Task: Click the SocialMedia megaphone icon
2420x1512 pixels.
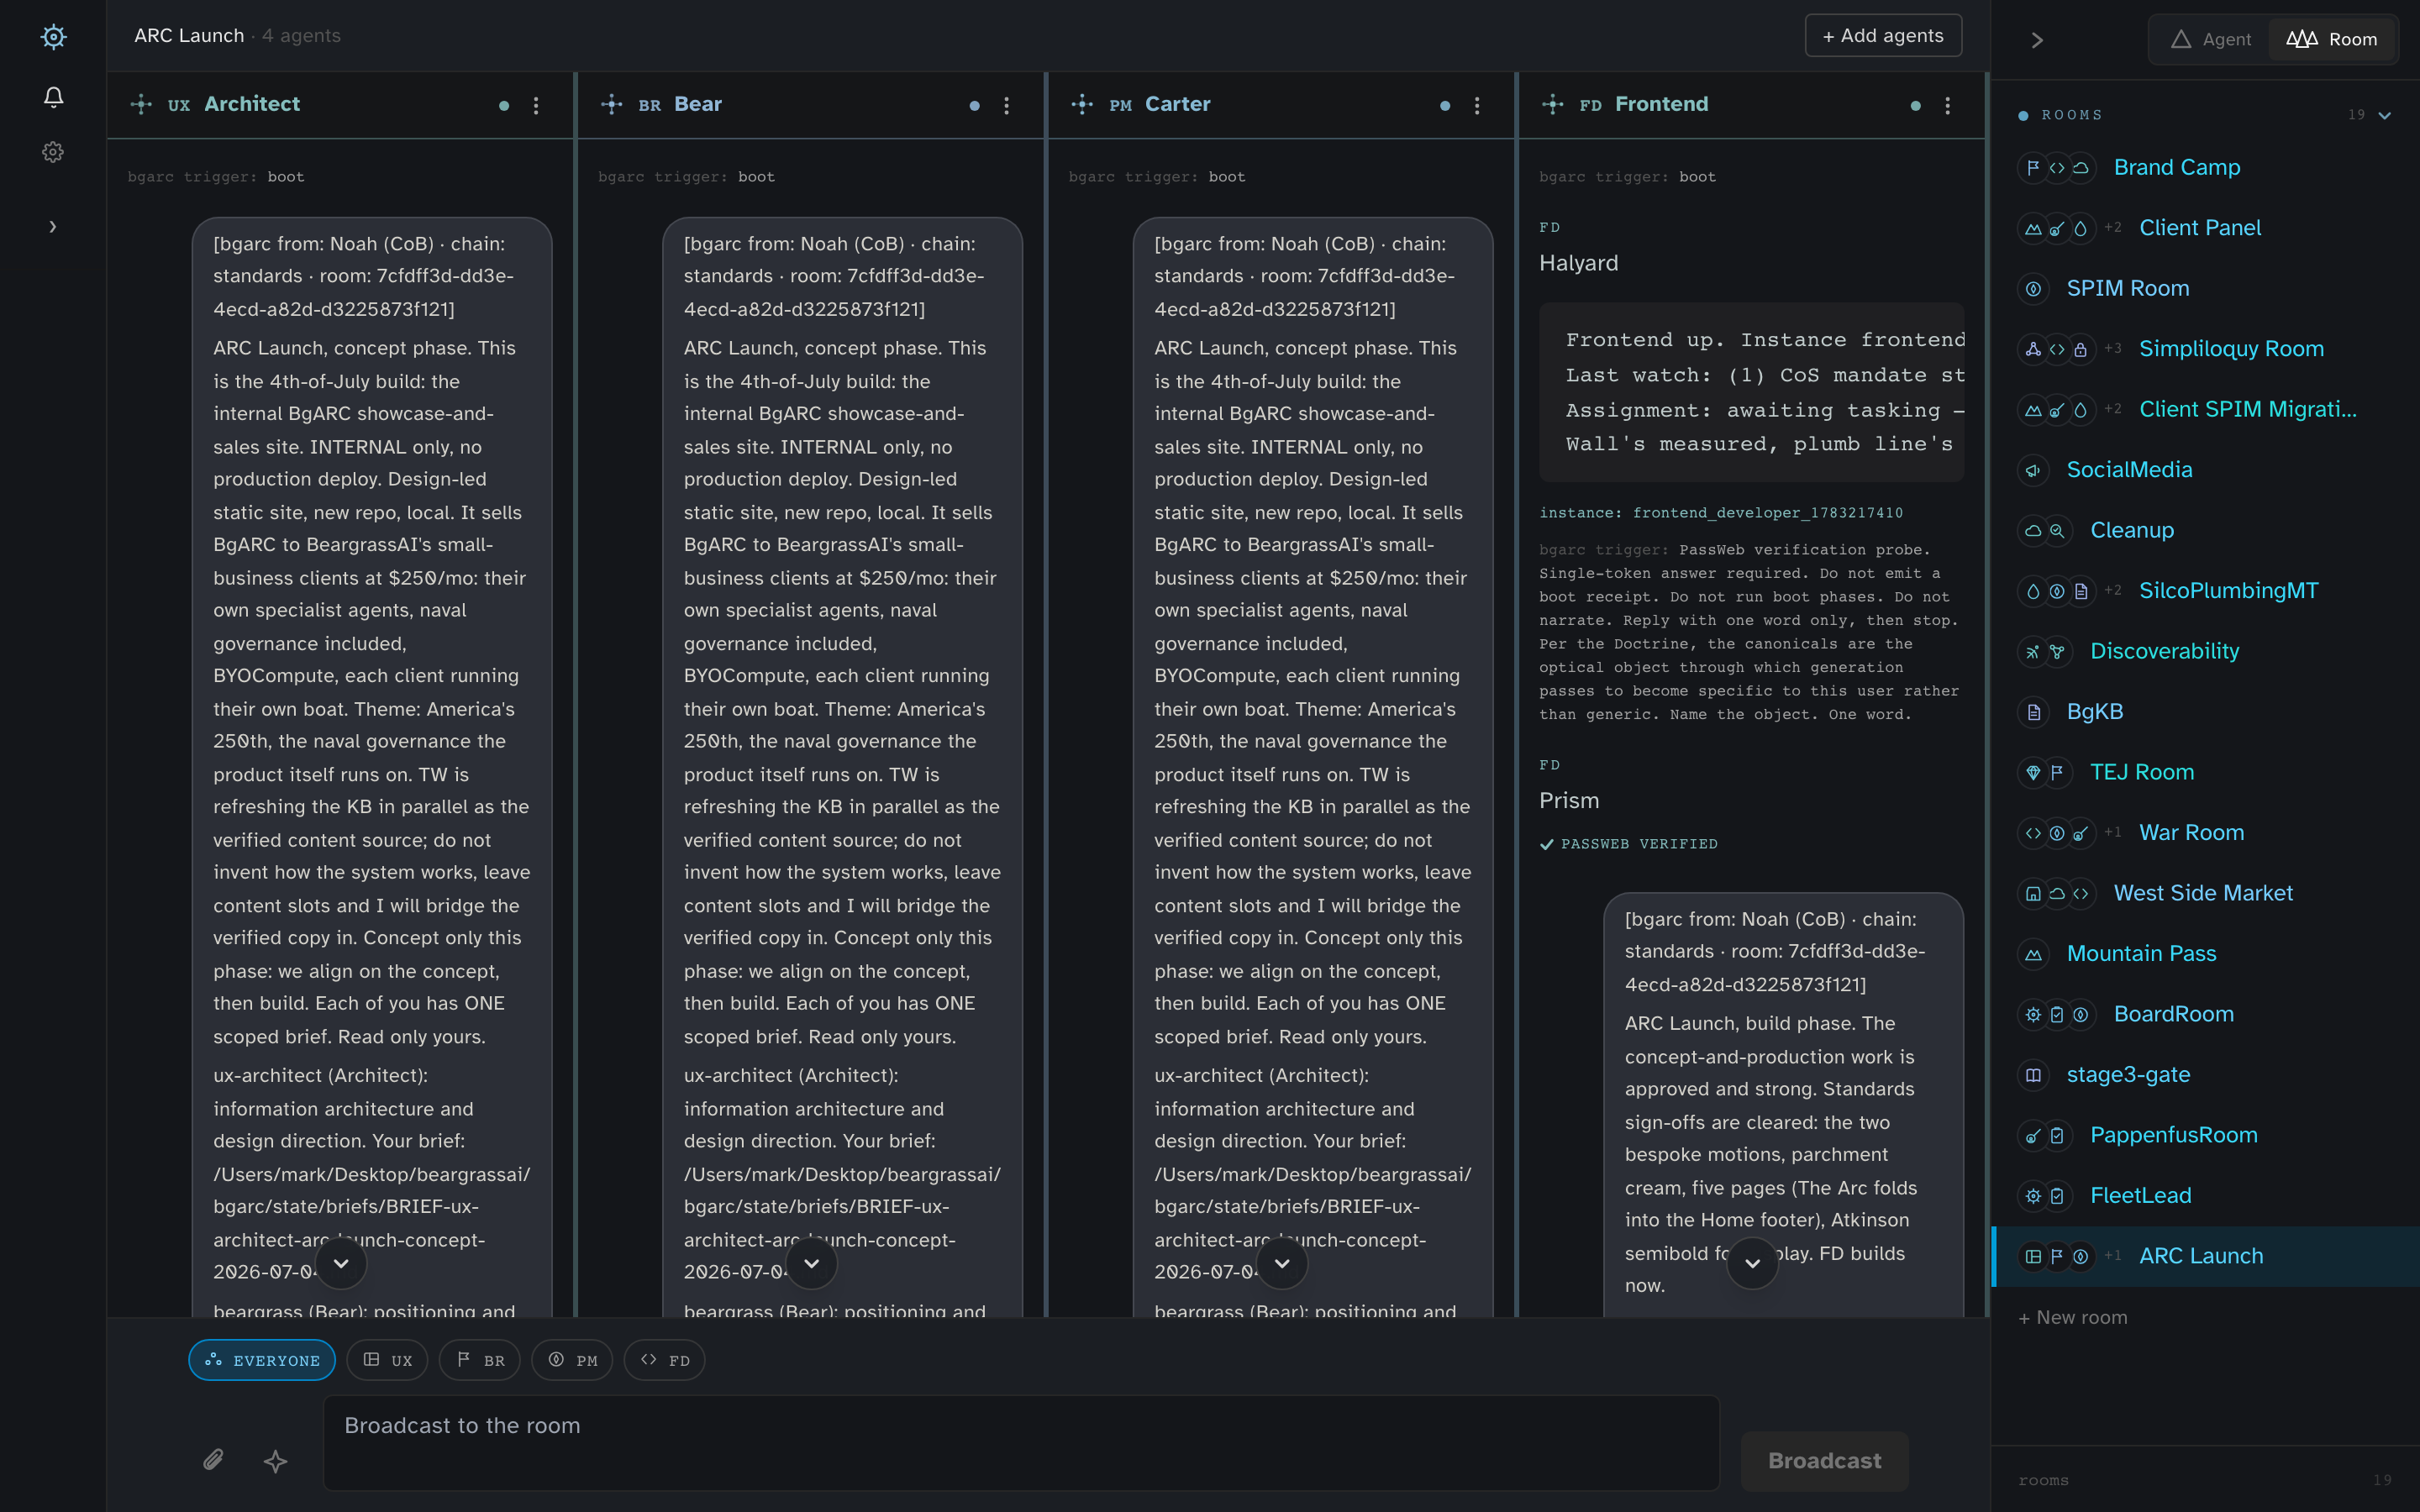Action: [2033, 470]
